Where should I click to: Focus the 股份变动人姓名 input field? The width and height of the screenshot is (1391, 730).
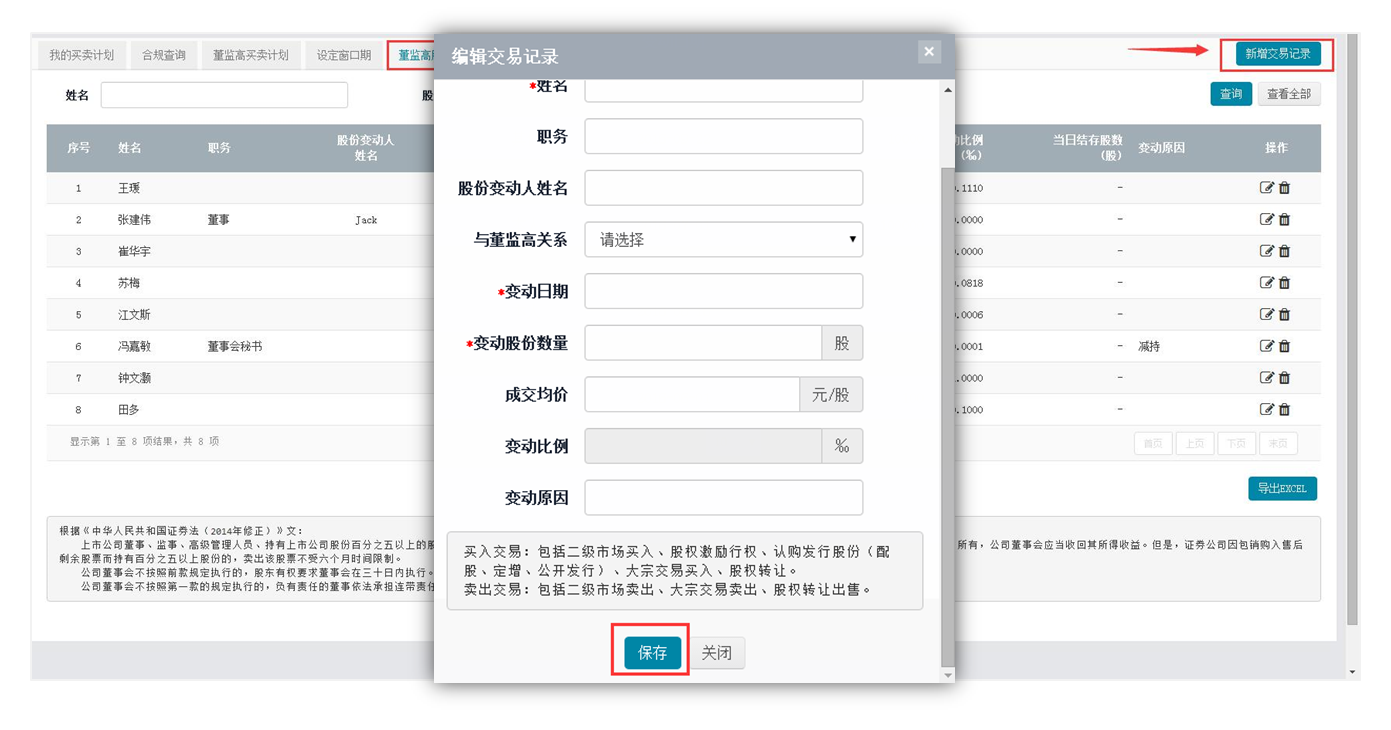click(x=723, y=188)
